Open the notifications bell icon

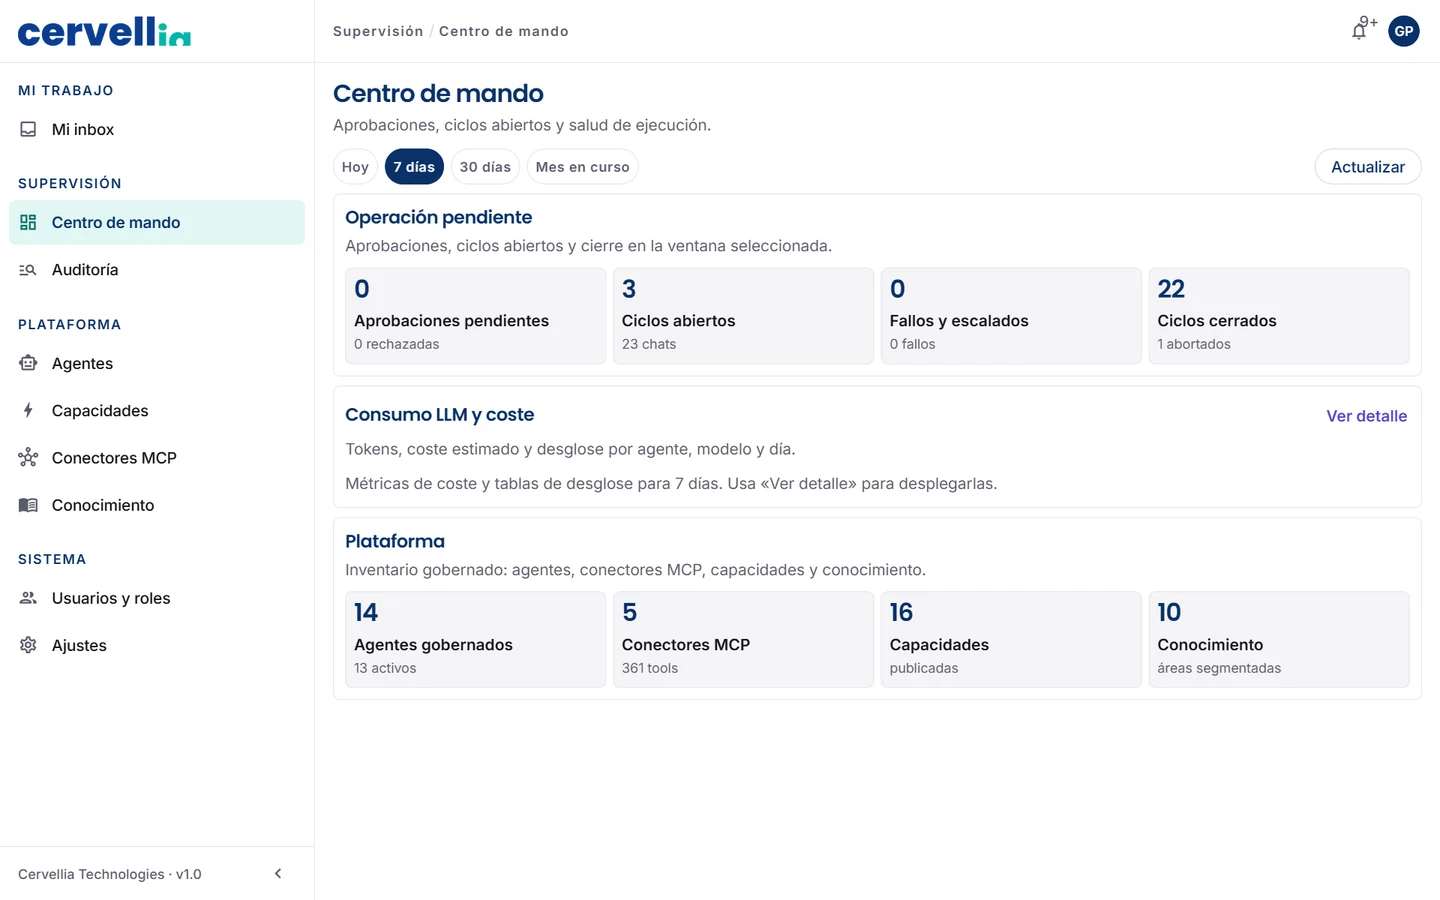coord(1359,31)
